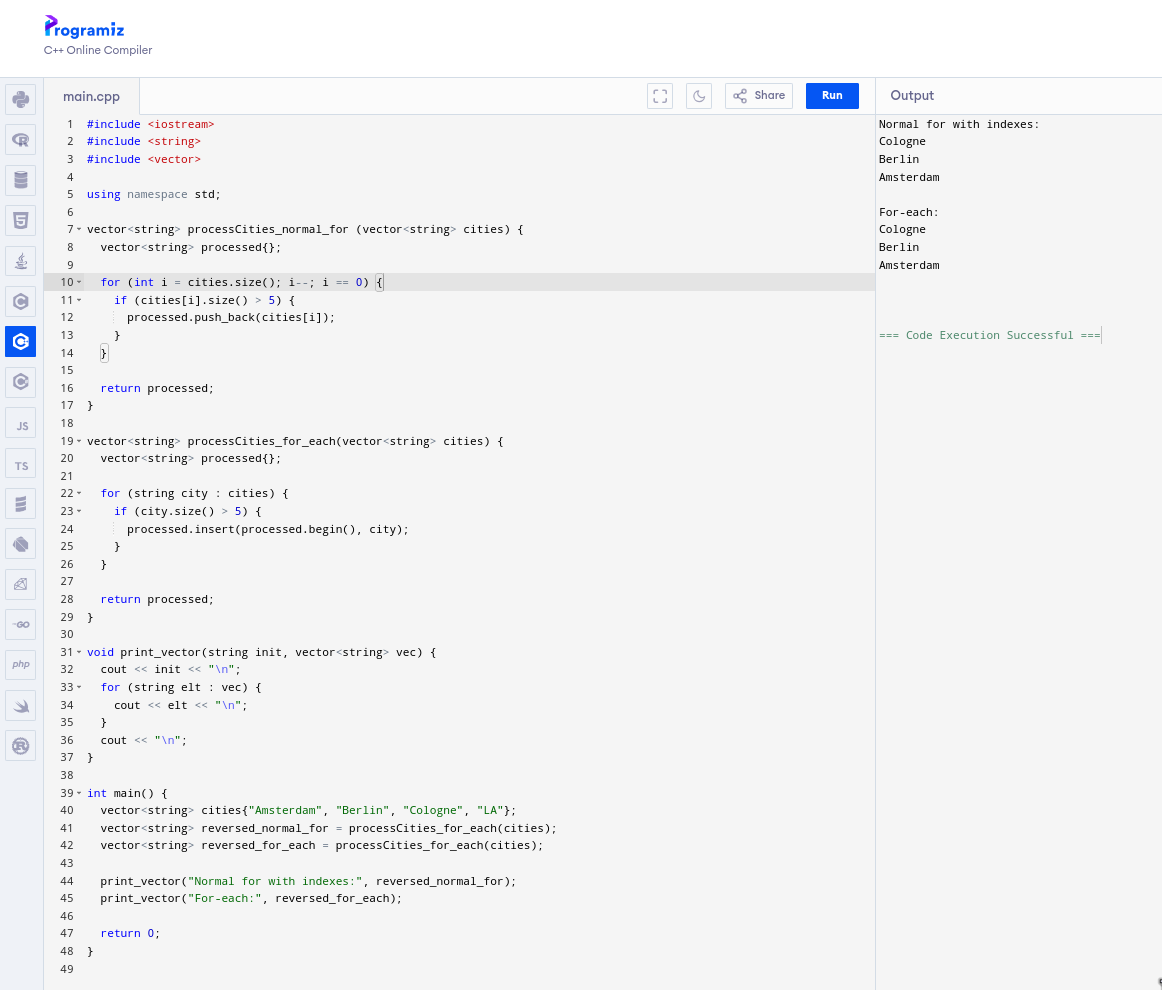Fold processCities_for_each function at line 19
The image size is (1162, 990).
point(79,441)
